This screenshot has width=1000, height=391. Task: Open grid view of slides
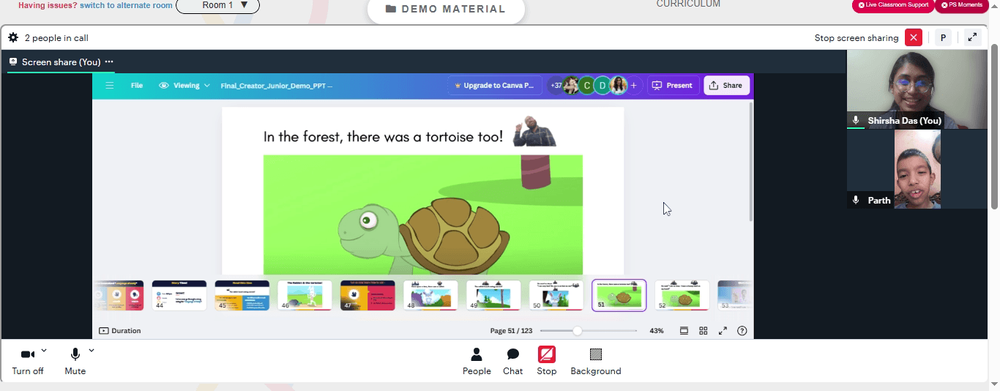click(703, 330)
